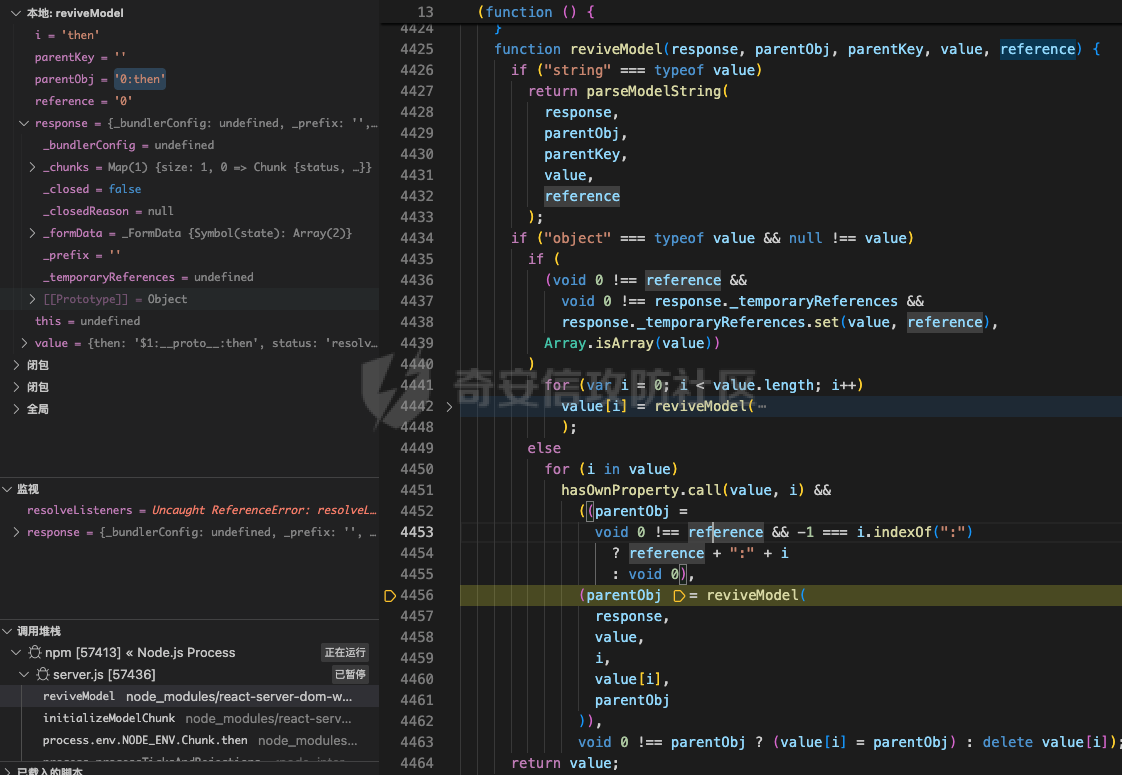1122x775 pixels.
Task: Collapse the 本地: reviveModel scope
Action: [16, 13]
